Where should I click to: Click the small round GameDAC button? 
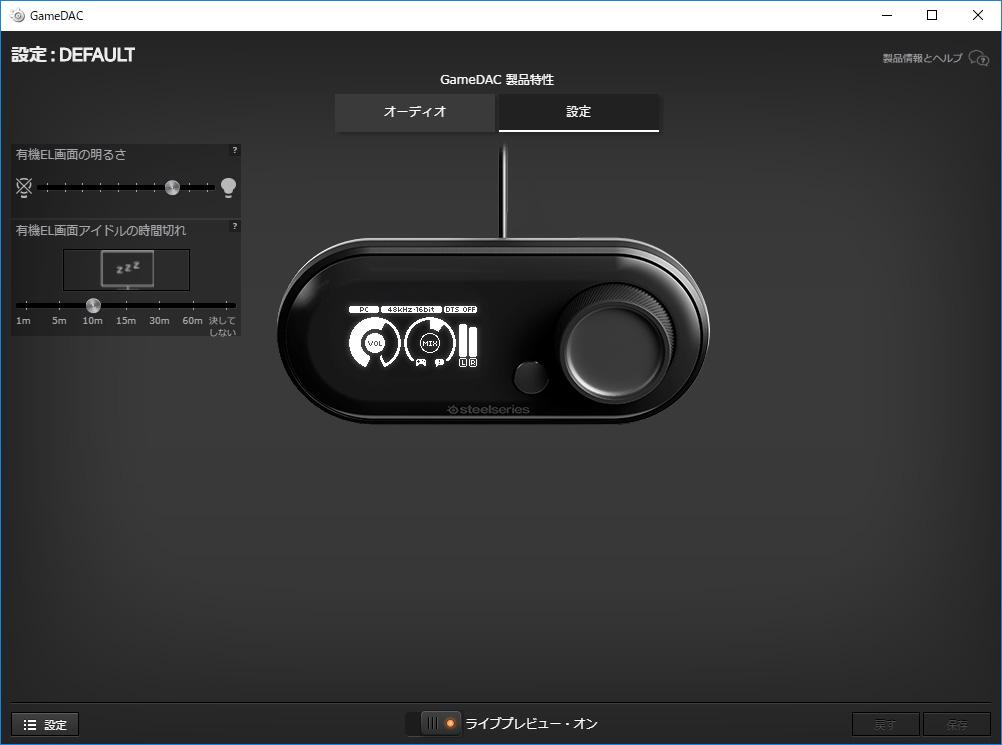(530, 377)
